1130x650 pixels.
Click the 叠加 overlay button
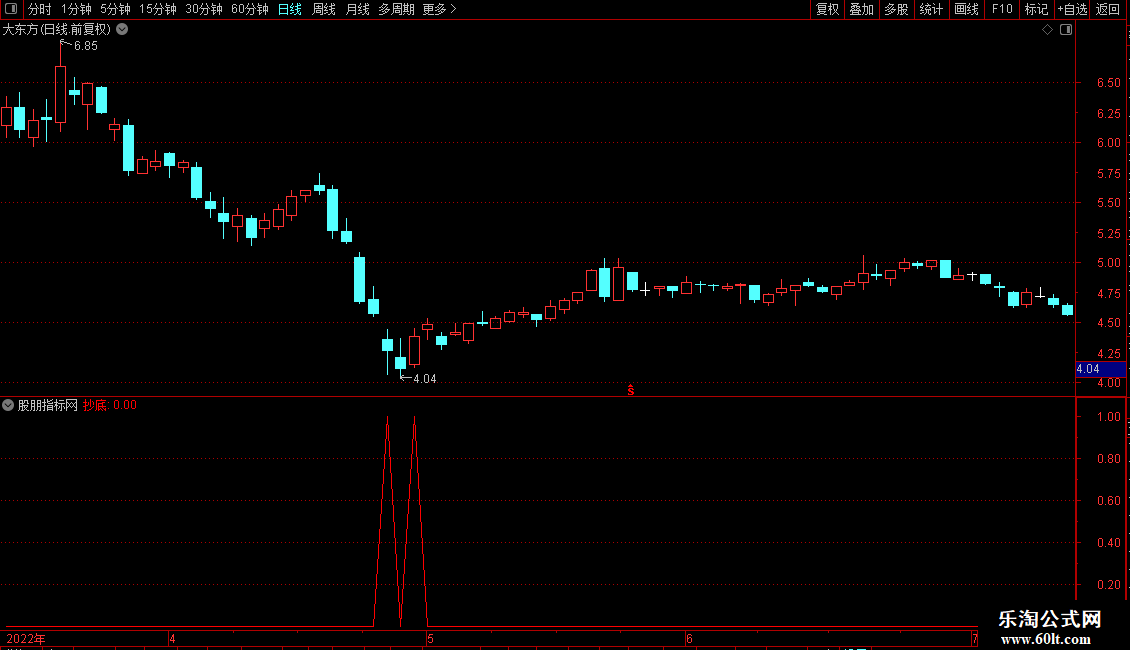point(862,9)
